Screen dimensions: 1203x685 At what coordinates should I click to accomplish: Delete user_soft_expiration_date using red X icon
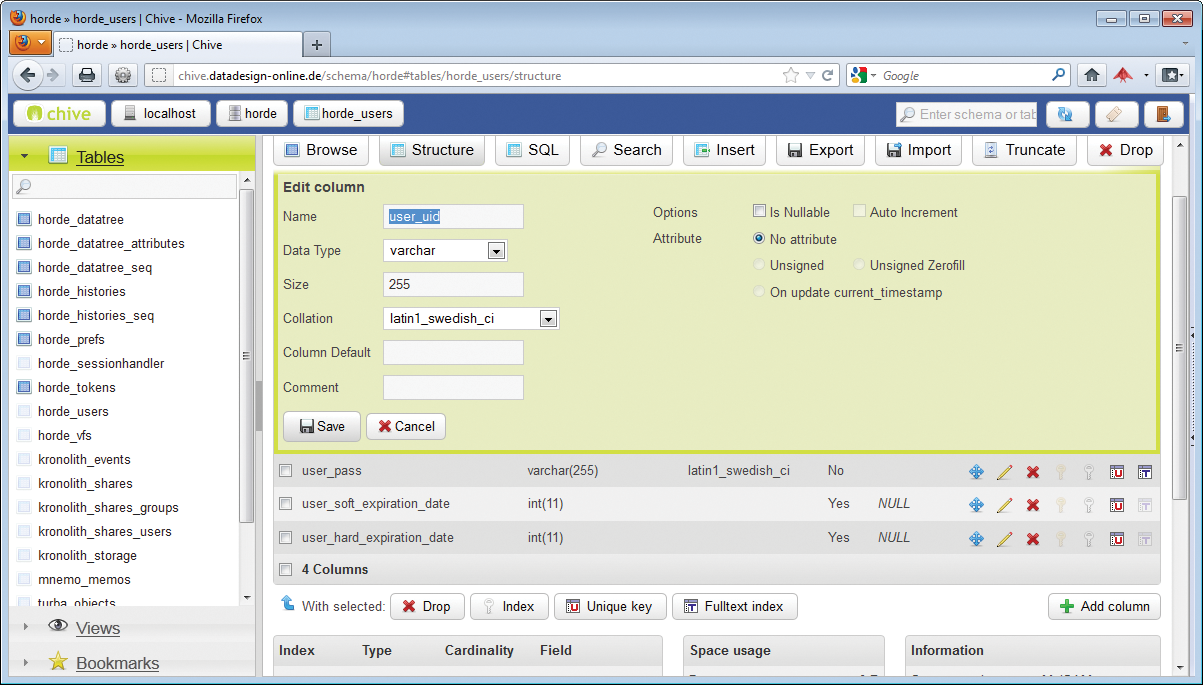(1033, 504)
